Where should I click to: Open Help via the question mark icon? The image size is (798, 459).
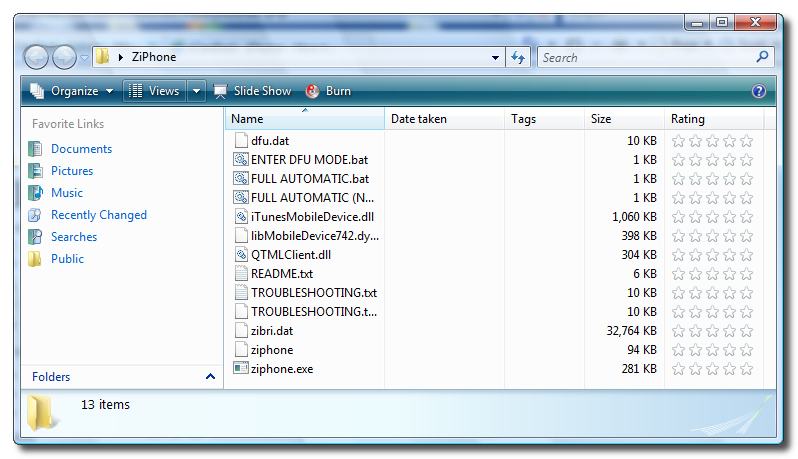(759, 91)
